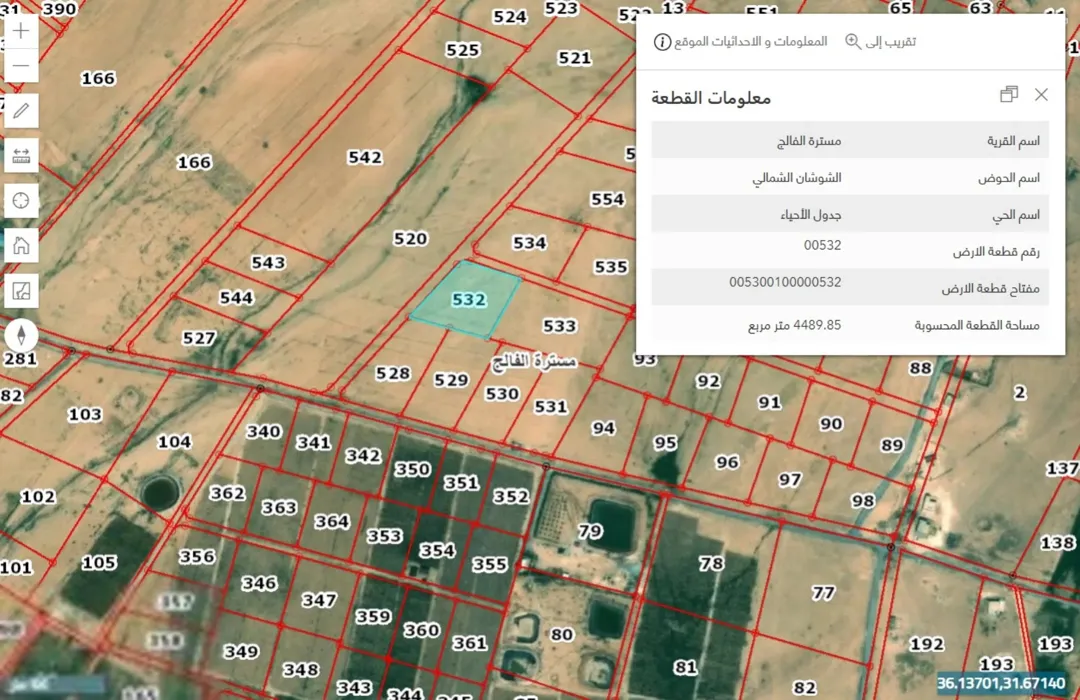
Task: Click parcel 79 with the pond
Action: [x=590, y=531]
